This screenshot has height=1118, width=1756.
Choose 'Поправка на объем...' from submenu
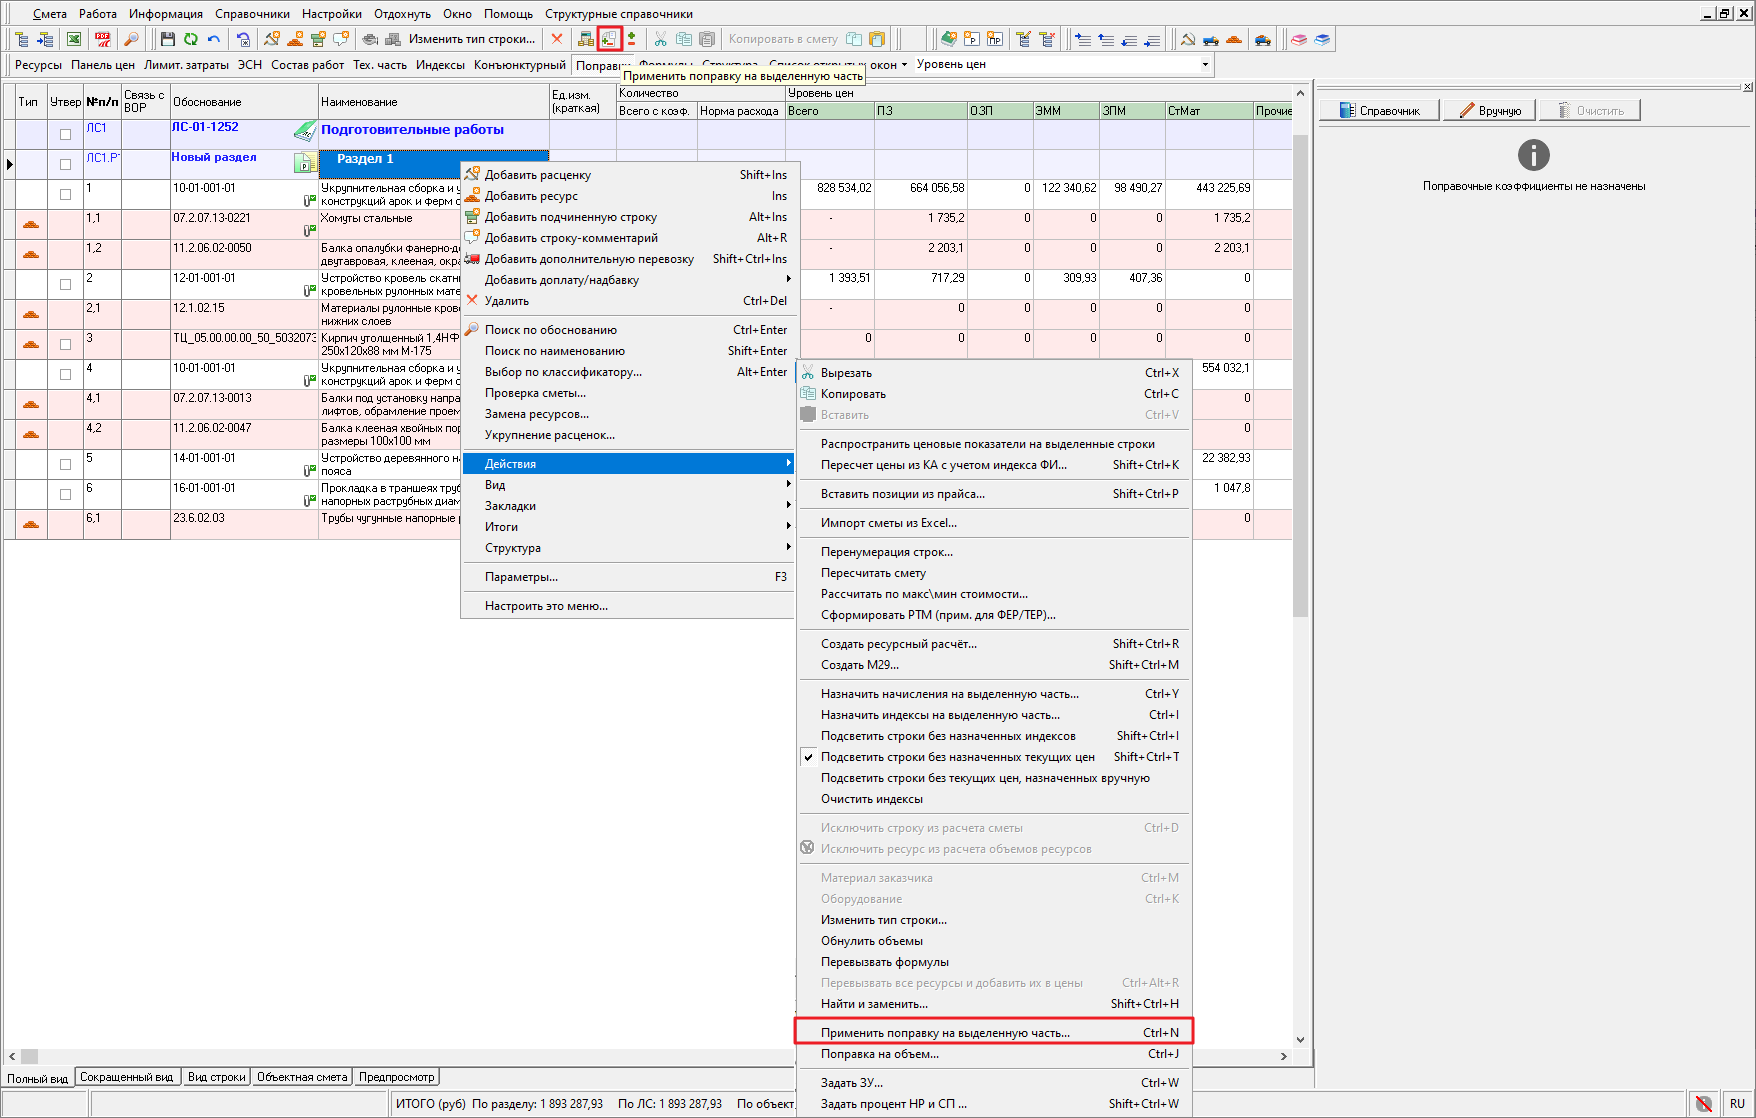click(x=994, y=1054)
